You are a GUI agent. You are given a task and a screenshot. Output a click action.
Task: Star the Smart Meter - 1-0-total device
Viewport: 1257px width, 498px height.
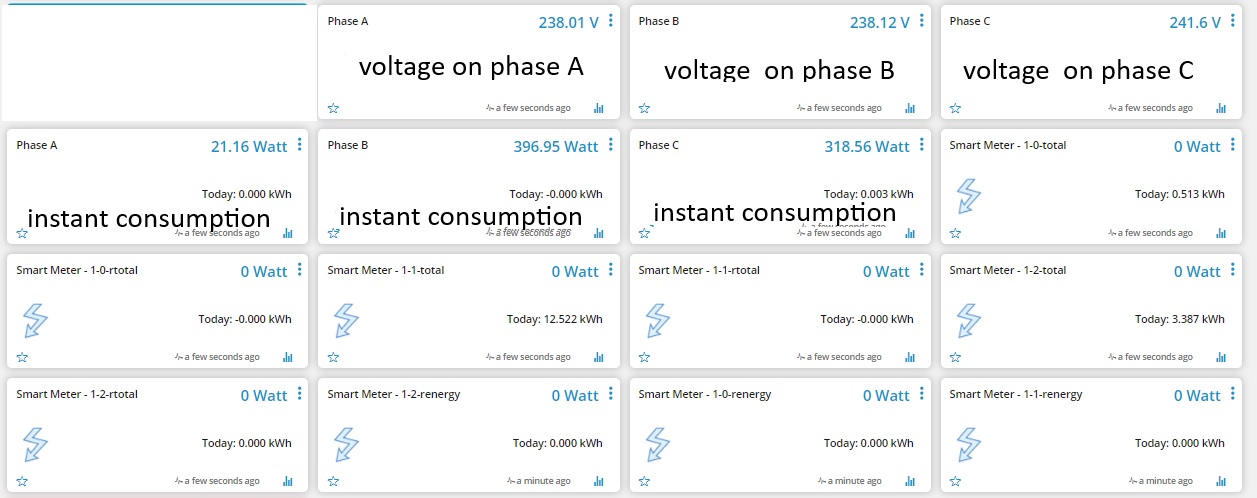pyautogui.click(x=955, y=233)
